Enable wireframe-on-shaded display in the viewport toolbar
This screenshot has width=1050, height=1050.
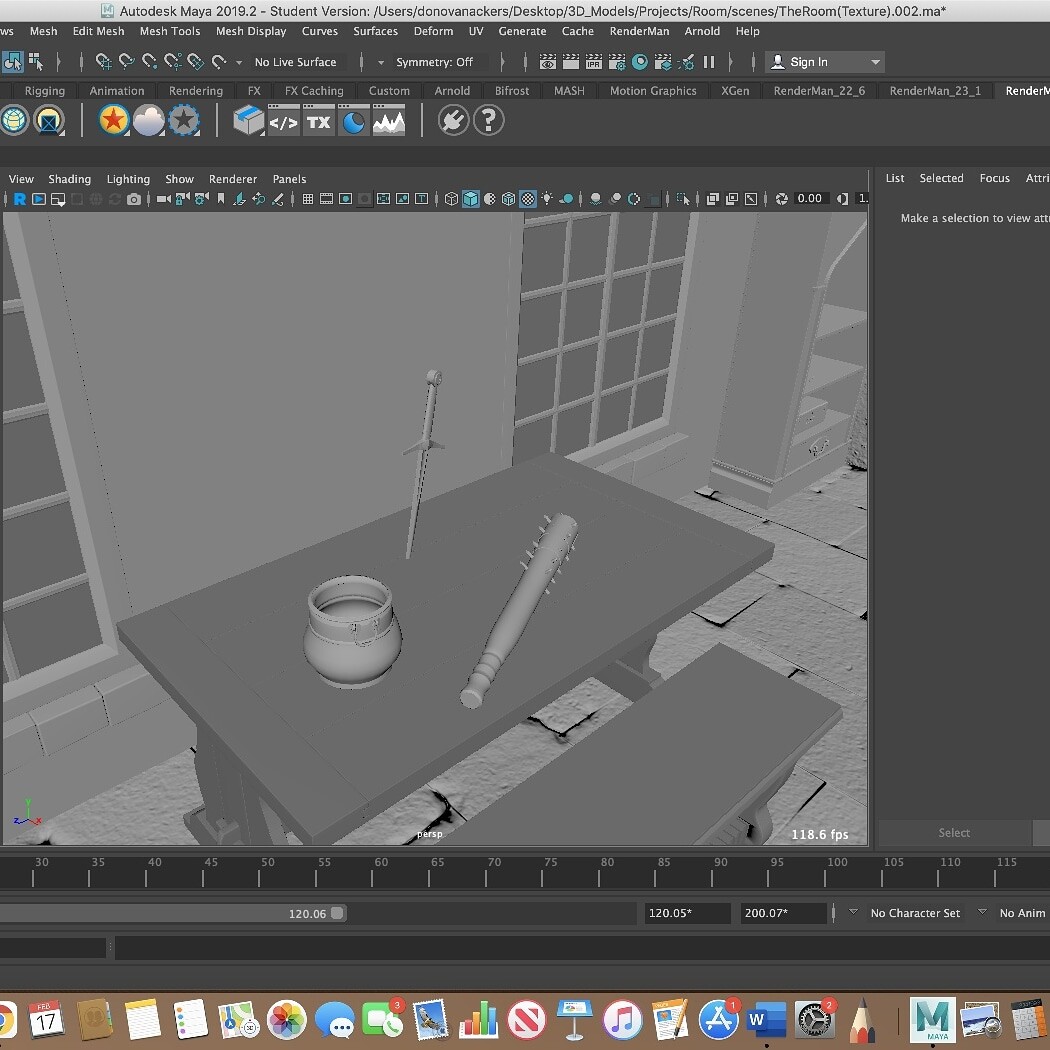pos(508,198)
